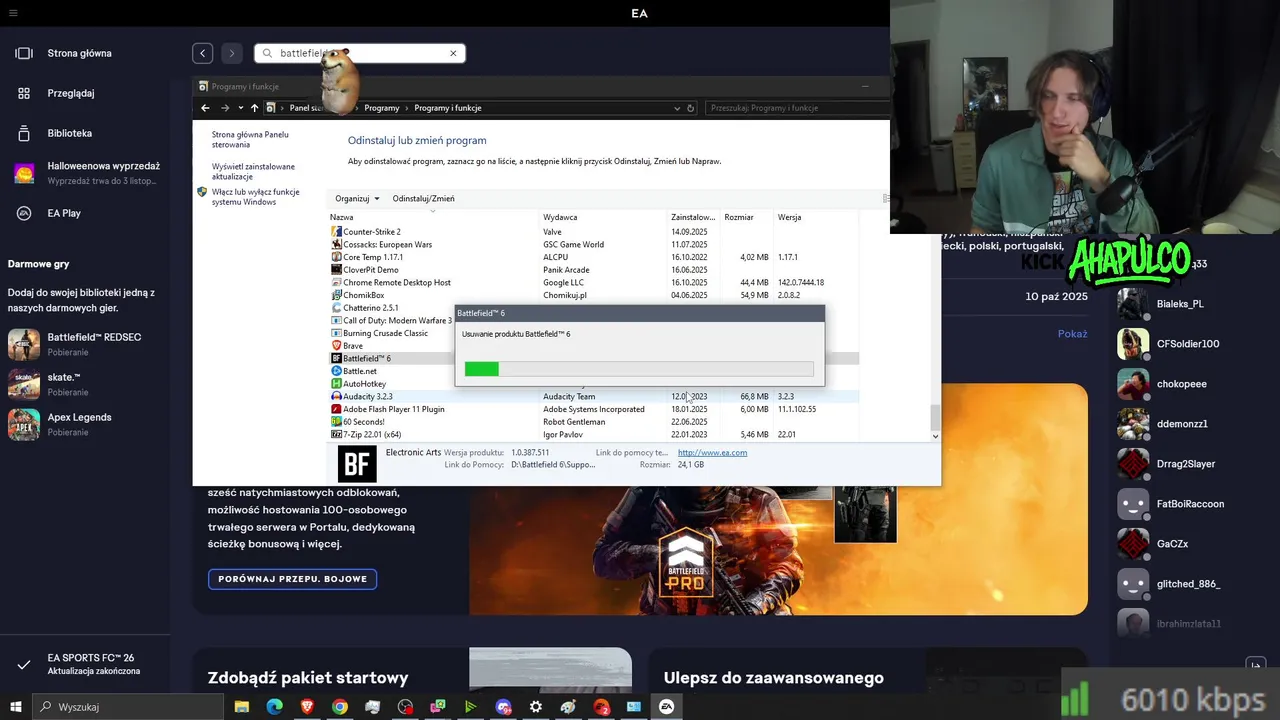1280x720 pixels.
Task: Sort by Zainstalowano column header
Action: tap(693, 217)
